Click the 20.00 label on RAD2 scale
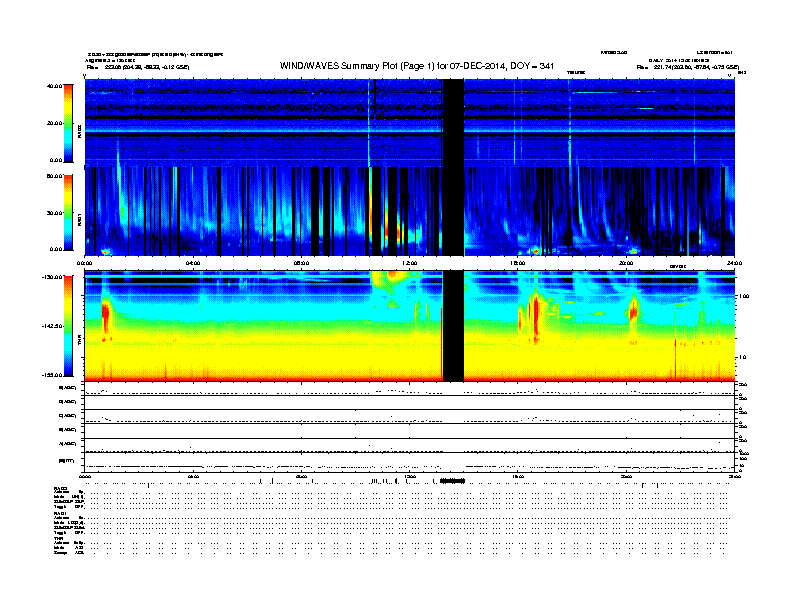The width and height of the screenshot is (792, 612). (x=54, y=123)
